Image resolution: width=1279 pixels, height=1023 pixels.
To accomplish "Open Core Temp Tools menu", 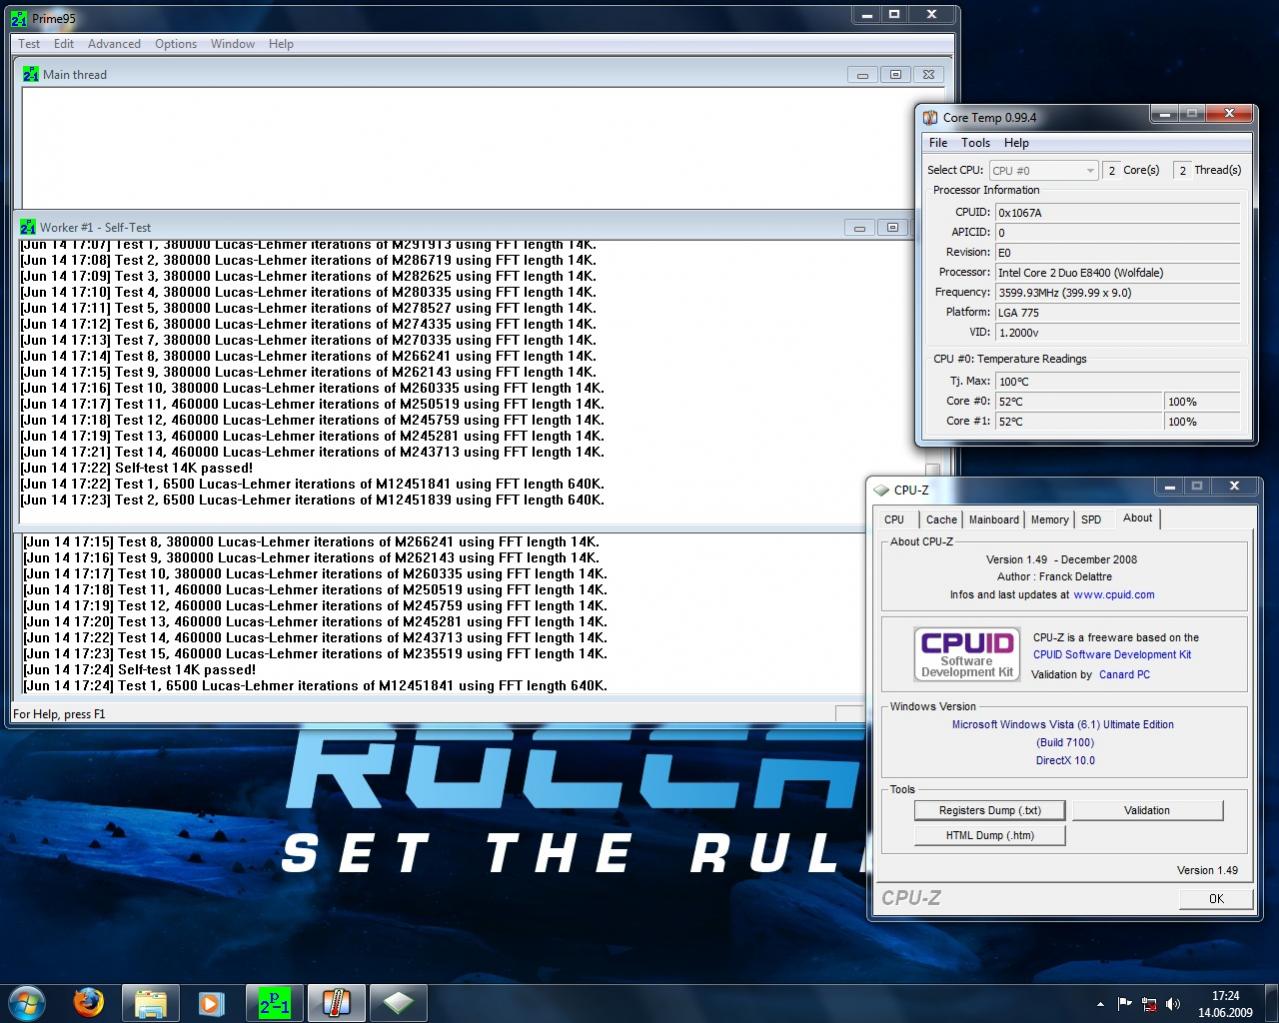I will [976, 143].
